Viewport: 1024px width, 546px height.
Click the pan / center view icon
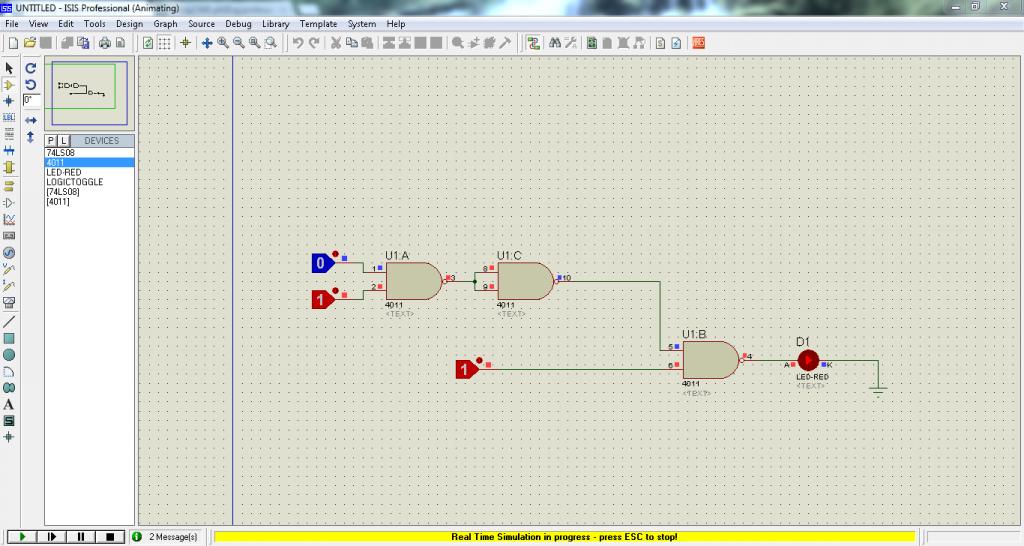(207, 43)
